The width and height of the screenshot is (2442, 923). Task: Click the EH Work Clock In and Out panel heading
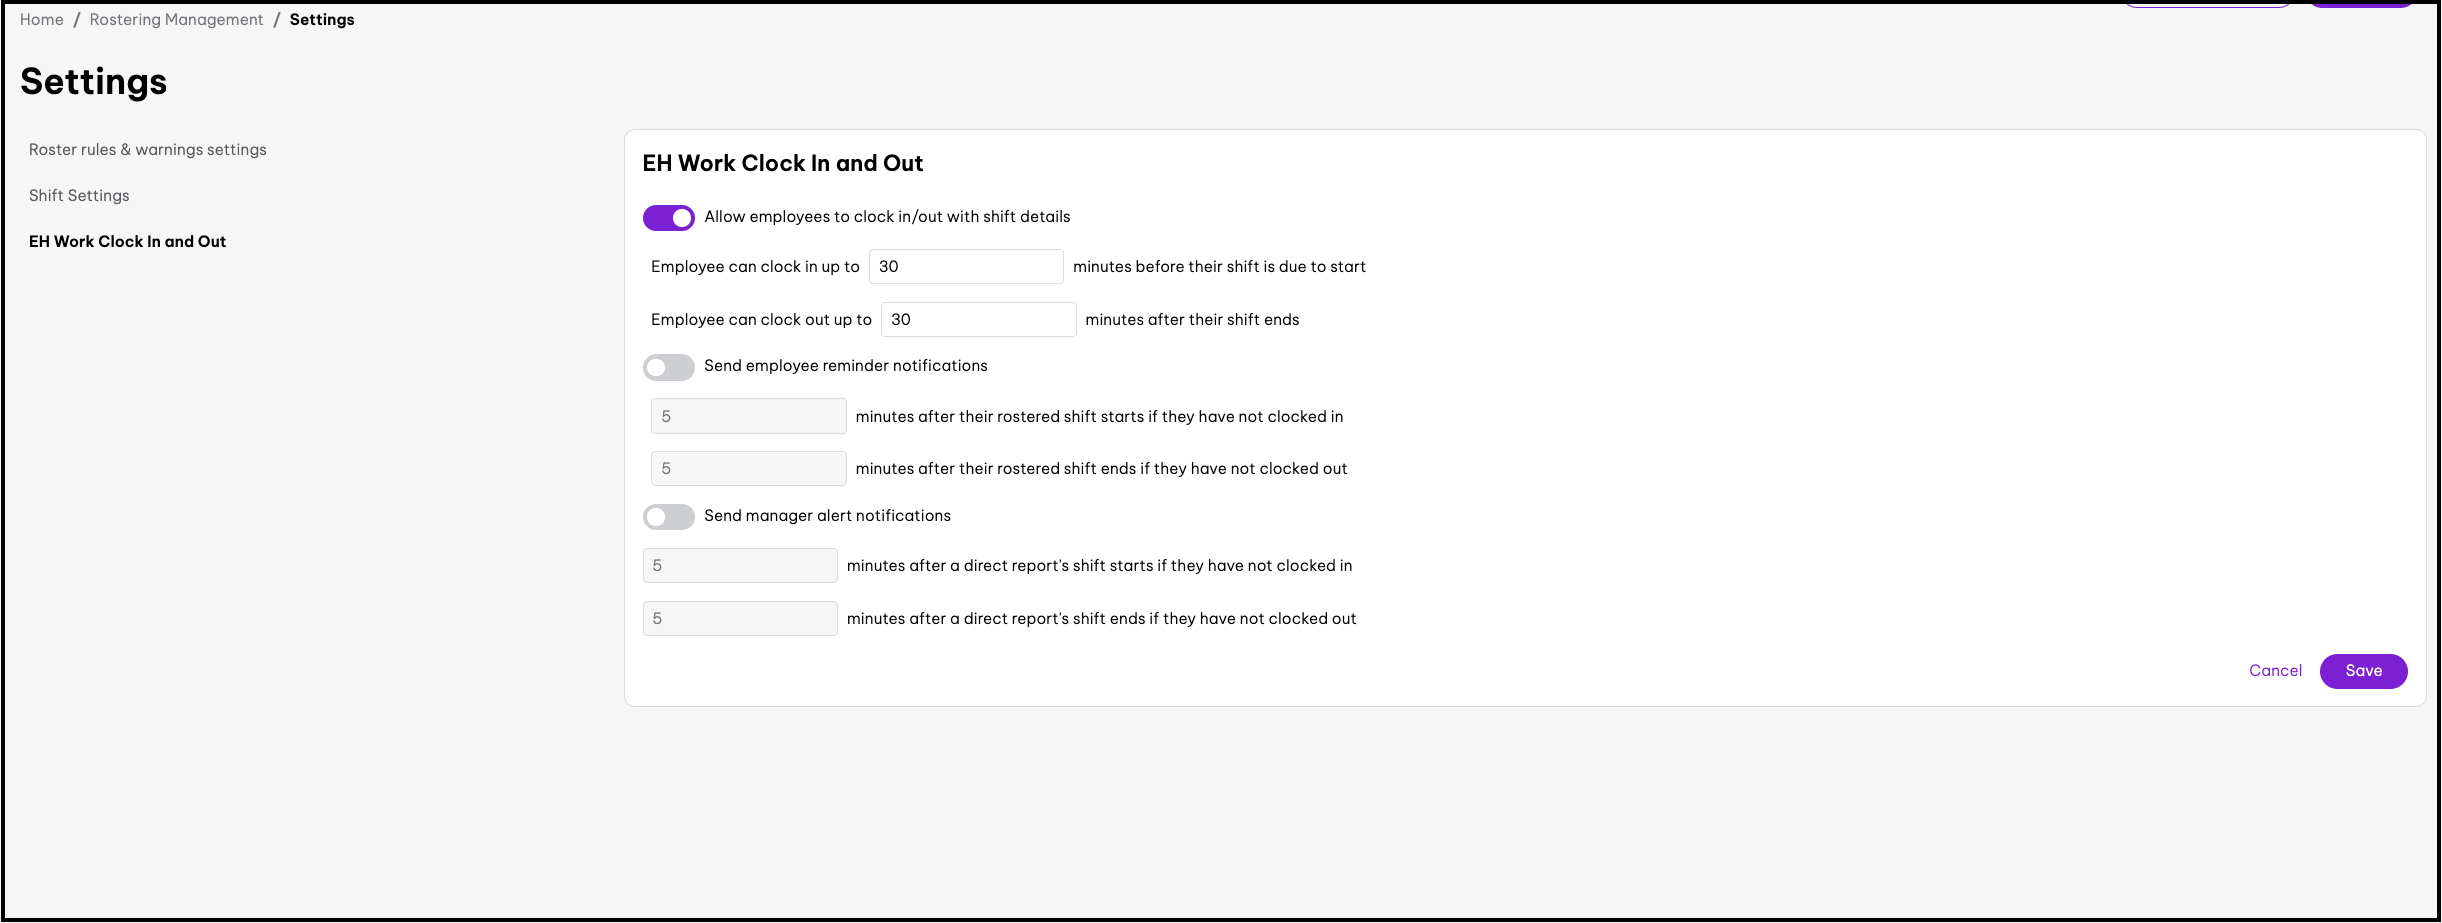pyautogui.click(x=782, y=164)
